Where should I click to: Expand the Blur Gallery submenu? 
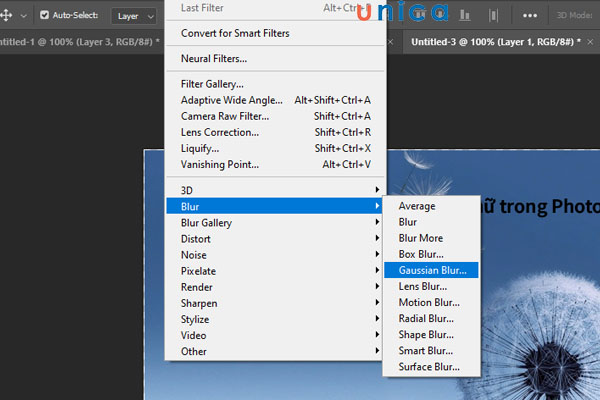click(x=276, y=222)
